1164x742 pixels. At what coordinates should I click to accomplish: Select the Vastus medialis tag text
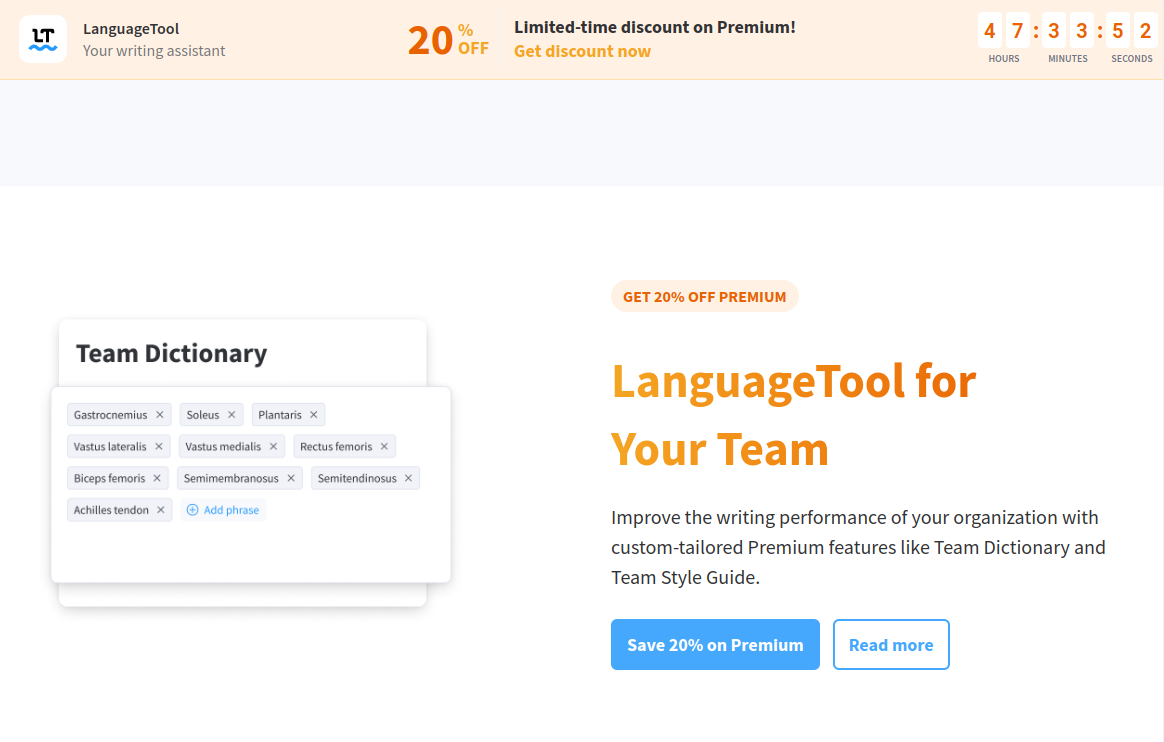(223, 447)
